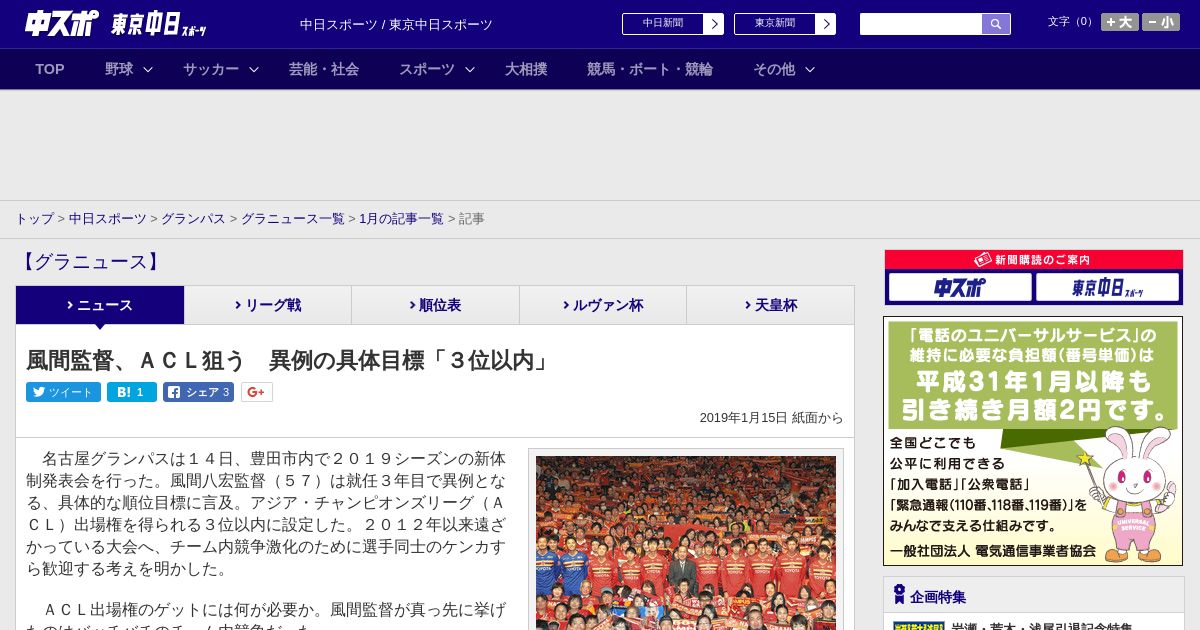
Task: Open 野球 navigation menu
Action: coord(119,69)
